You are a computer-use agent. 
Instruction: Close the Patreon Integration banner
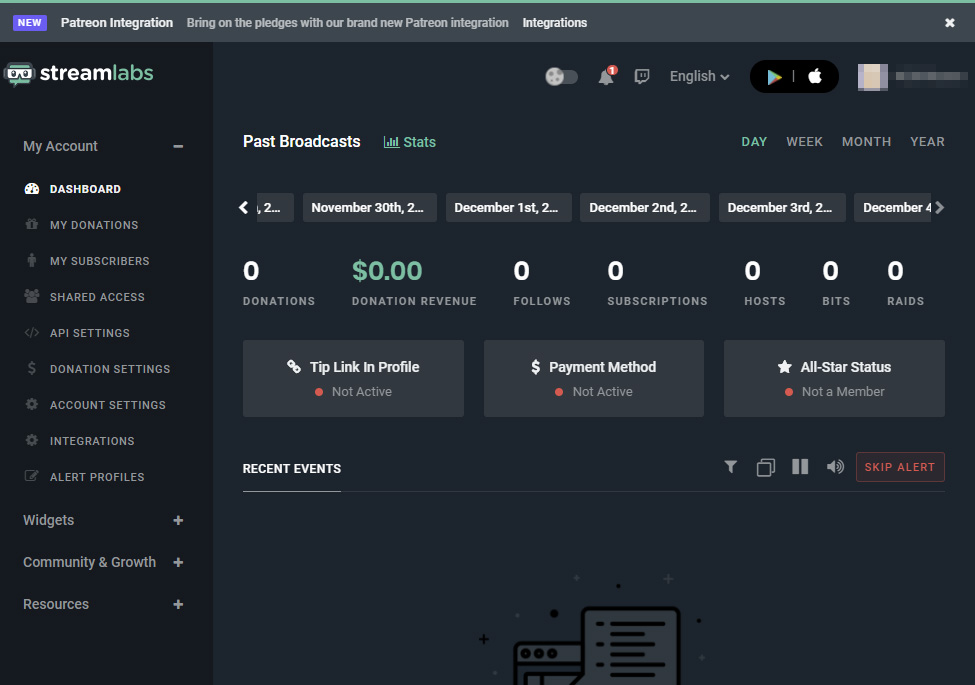950,22
